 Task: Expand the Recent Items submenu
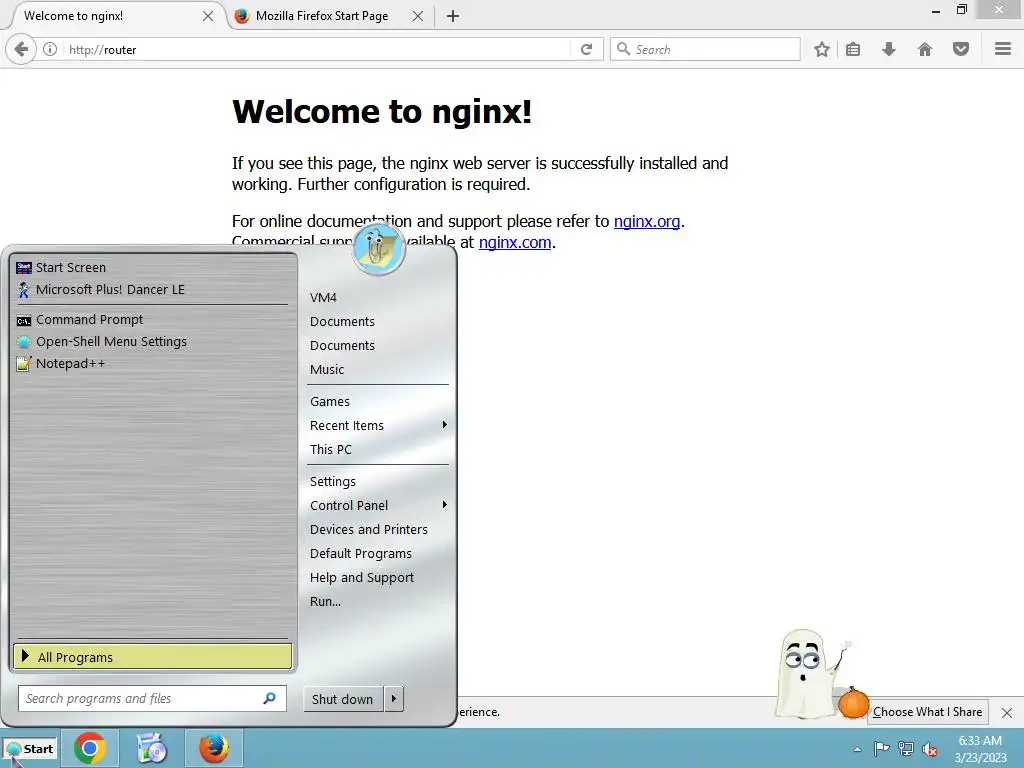click(377, 426)
